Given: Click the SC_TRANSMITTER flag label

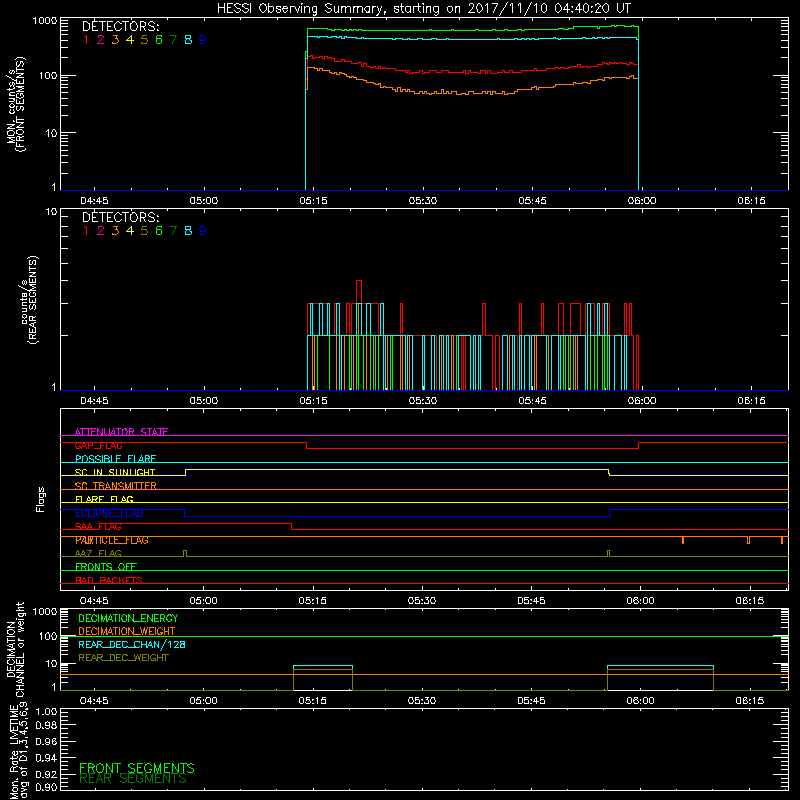Looking at the screenshot, I should pos(116,486).
